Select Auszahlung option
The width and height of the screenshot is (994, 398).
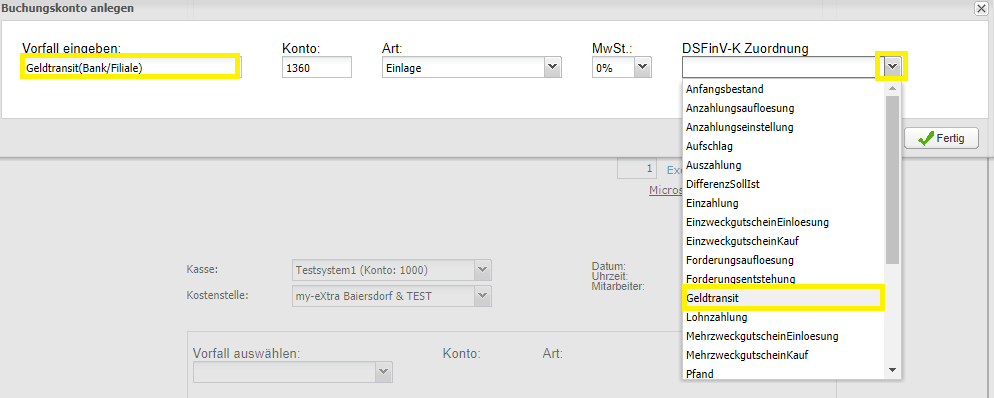pyautogui.click(x=784, y=165)
